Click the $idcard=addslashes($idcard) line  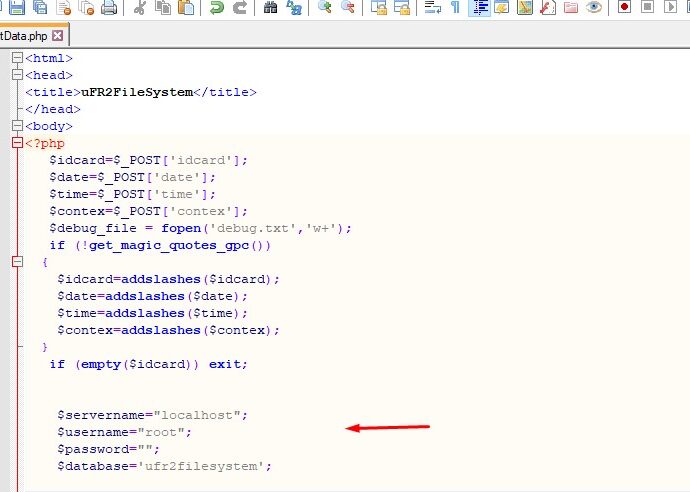[169, 279]
